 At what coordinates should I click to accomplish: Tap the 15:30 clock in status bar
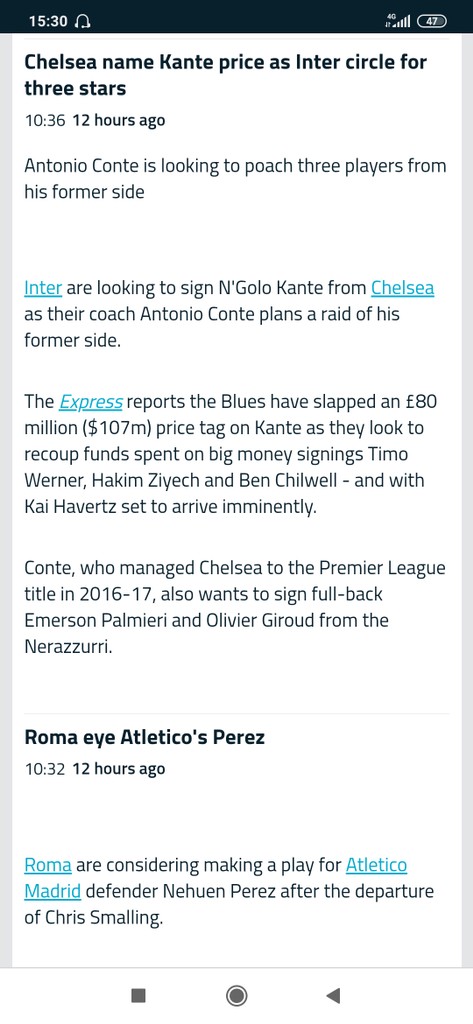point(48,22)
